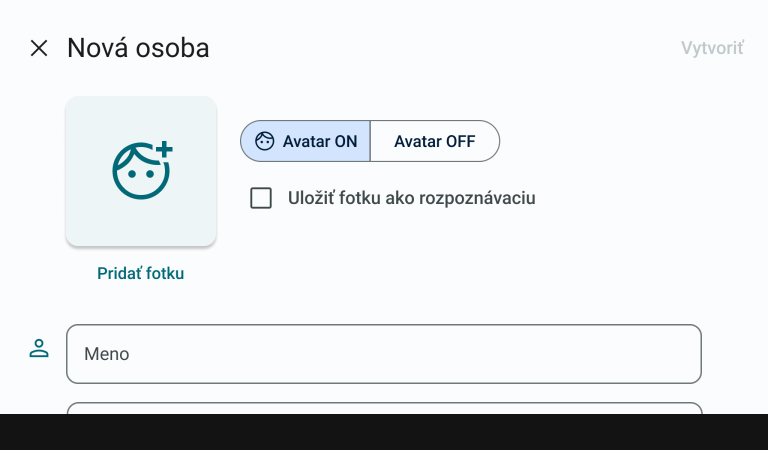
Task: Click the Meno placeholder text
Action: point(107,354)
